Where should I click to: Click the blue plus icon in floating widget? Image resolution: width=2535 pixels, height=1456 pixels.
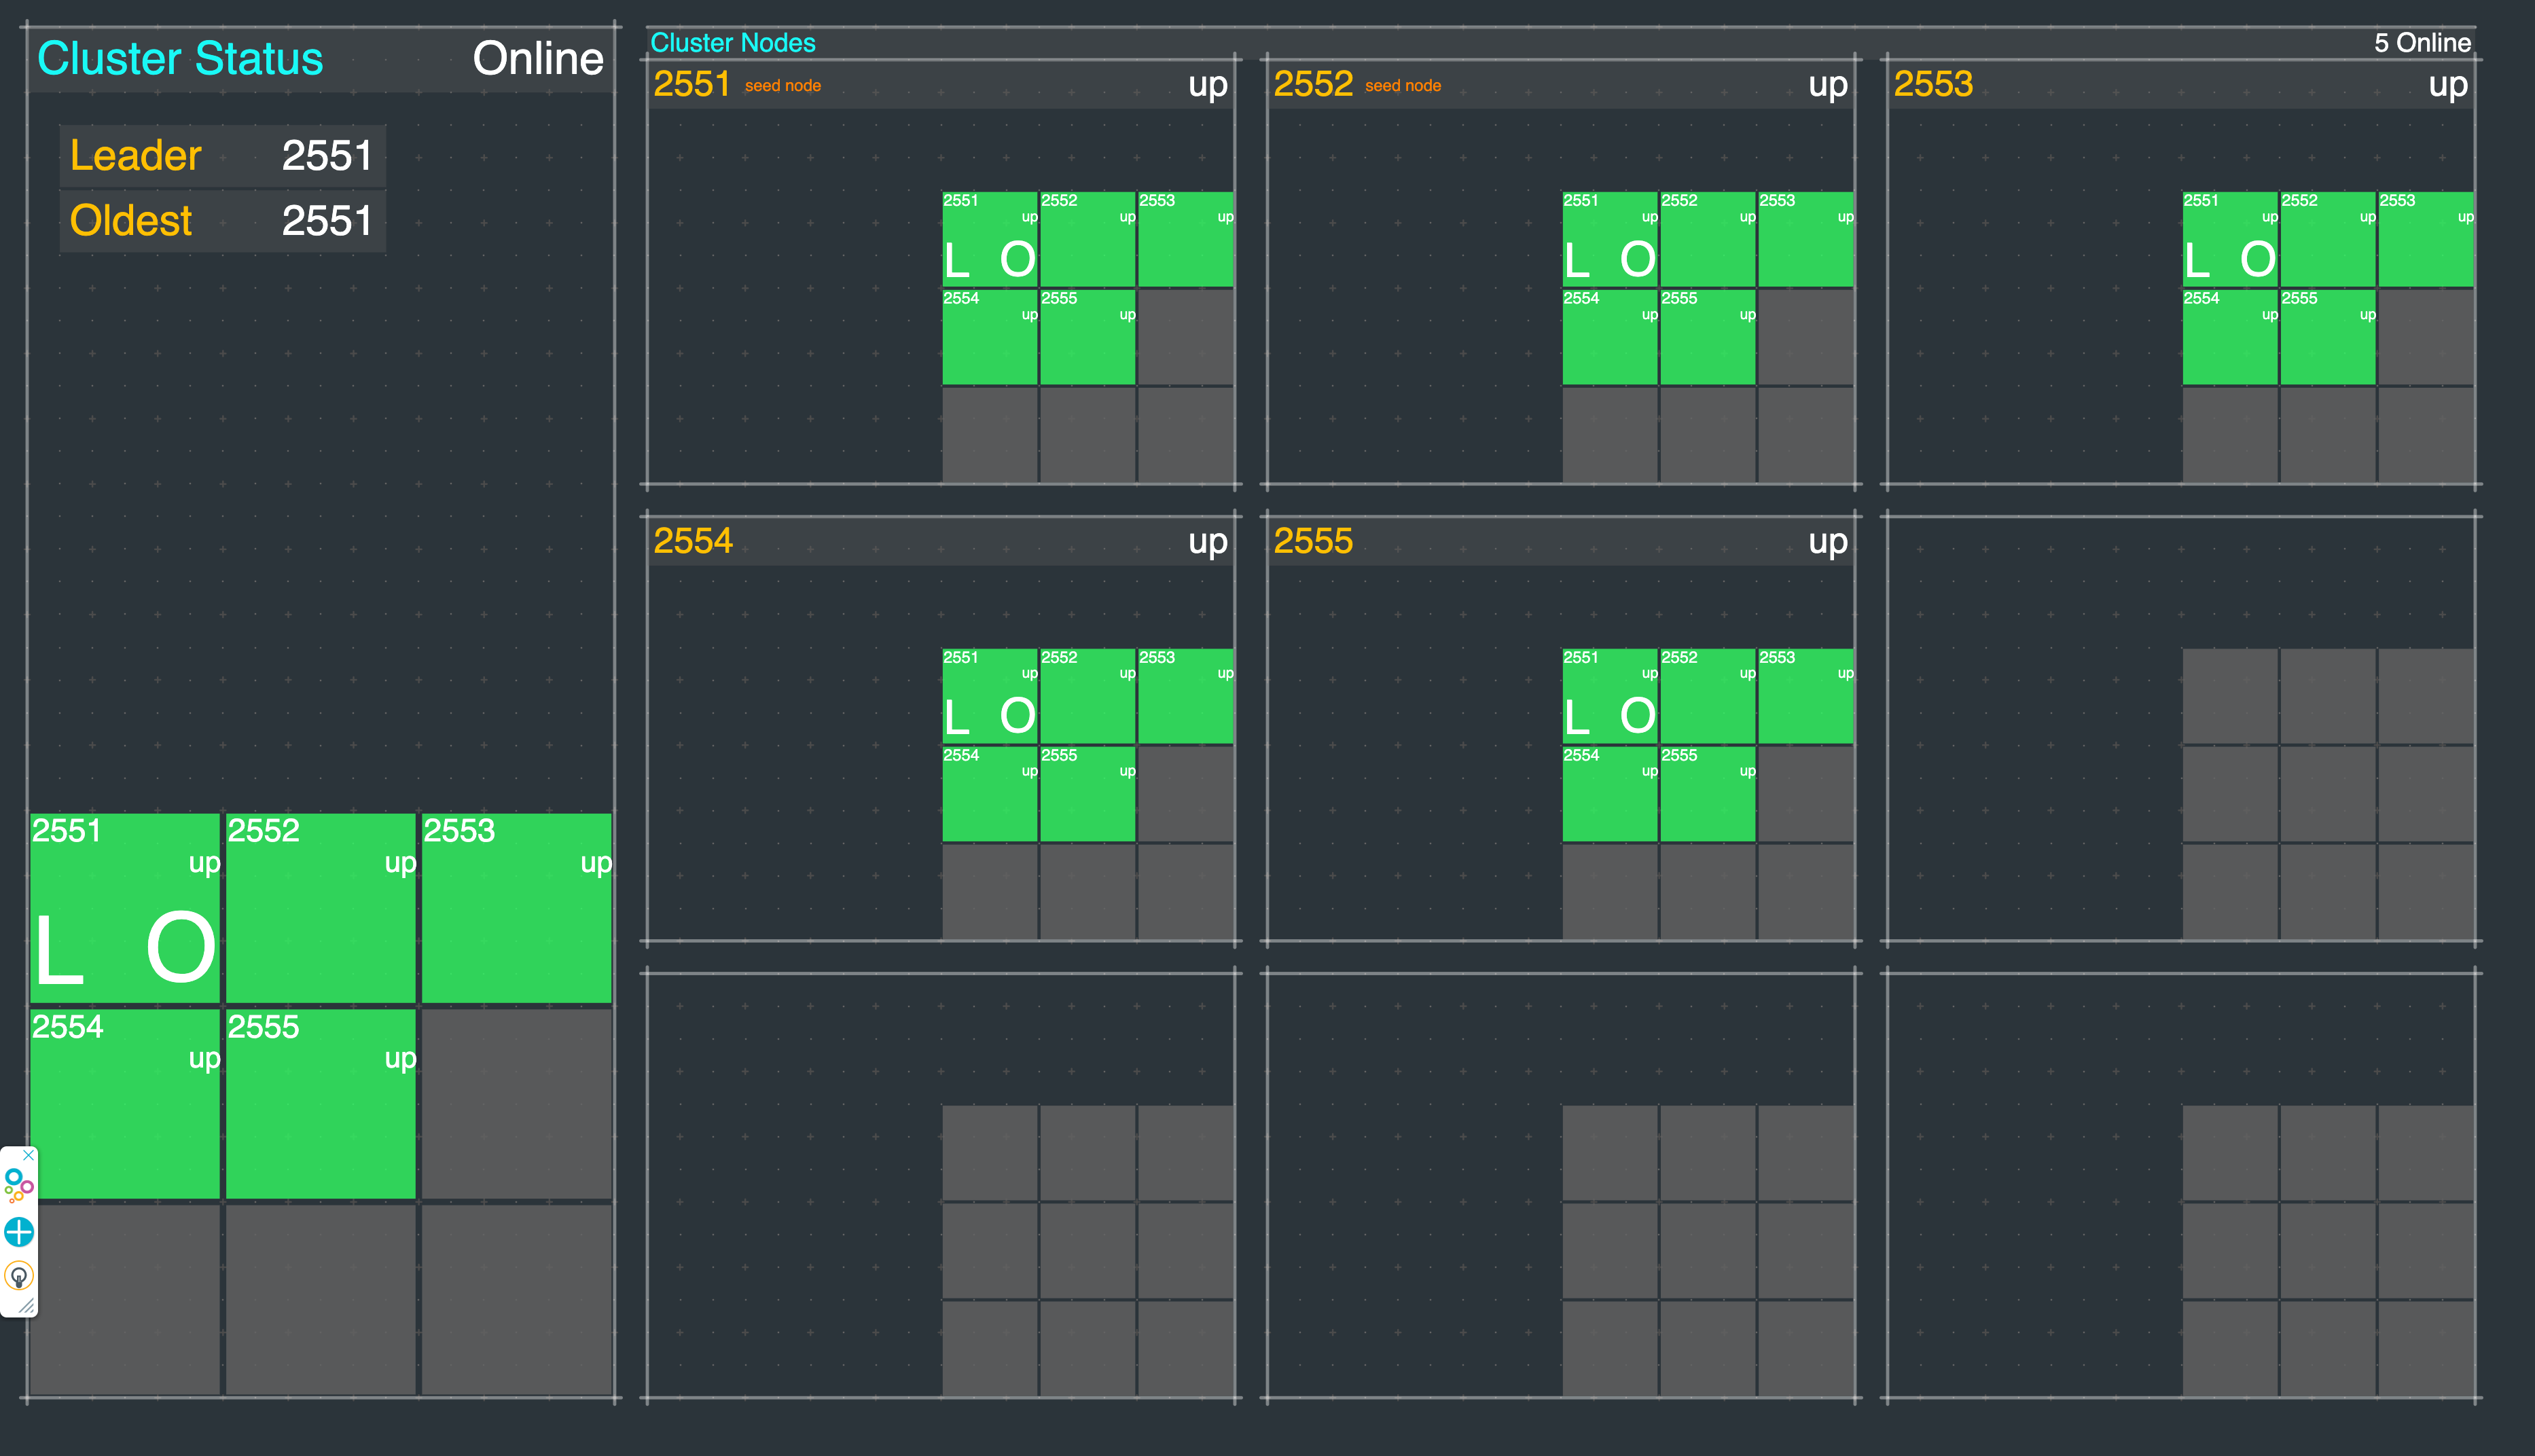pyautogui.click(x=19, y=1231)
